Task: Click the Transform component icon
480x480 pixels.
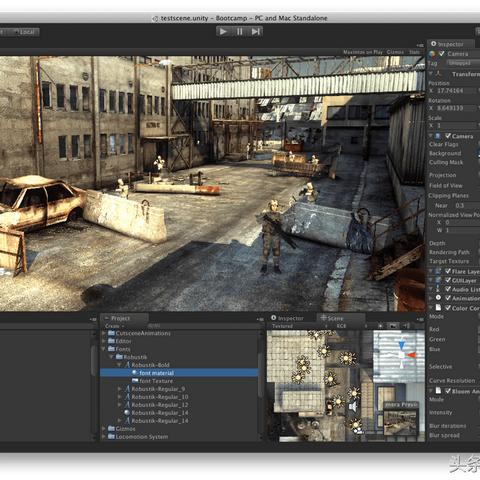Action: [x=439, y=74]
